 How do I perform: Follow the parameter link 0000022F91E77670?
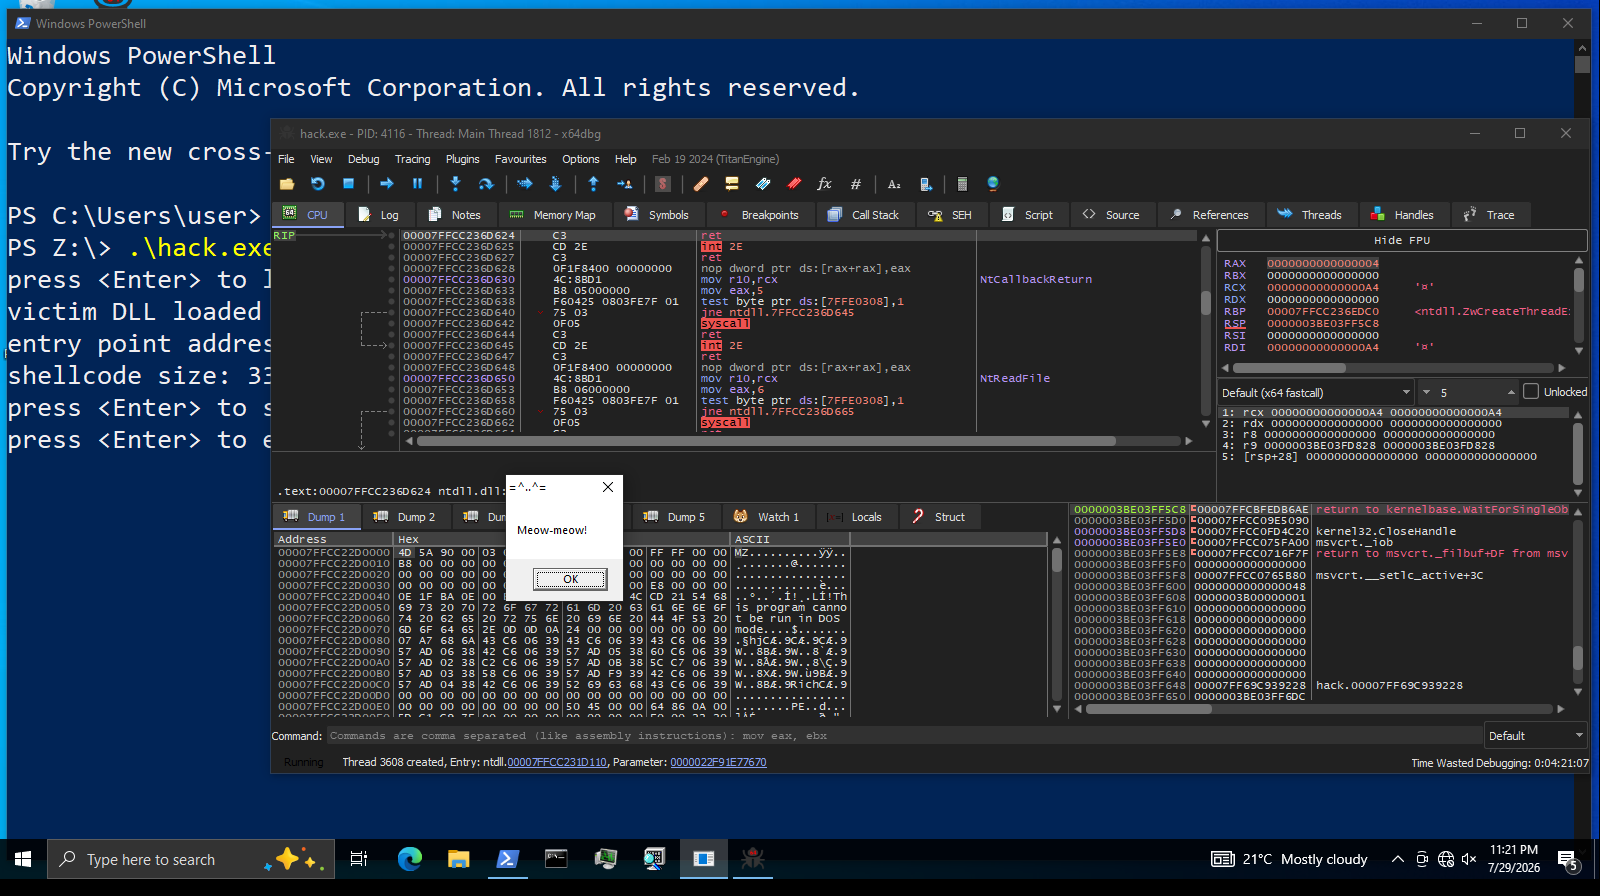tap(718, 762)
